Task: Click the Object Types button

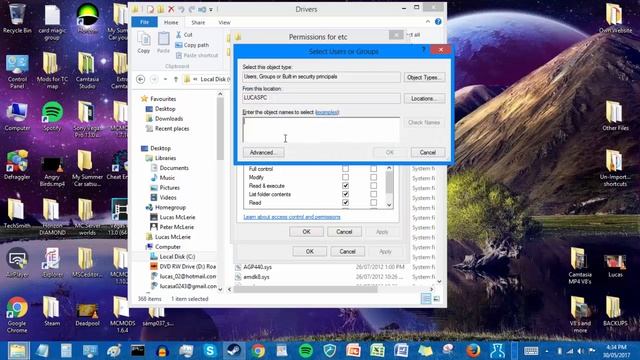Action: point(424,77)
